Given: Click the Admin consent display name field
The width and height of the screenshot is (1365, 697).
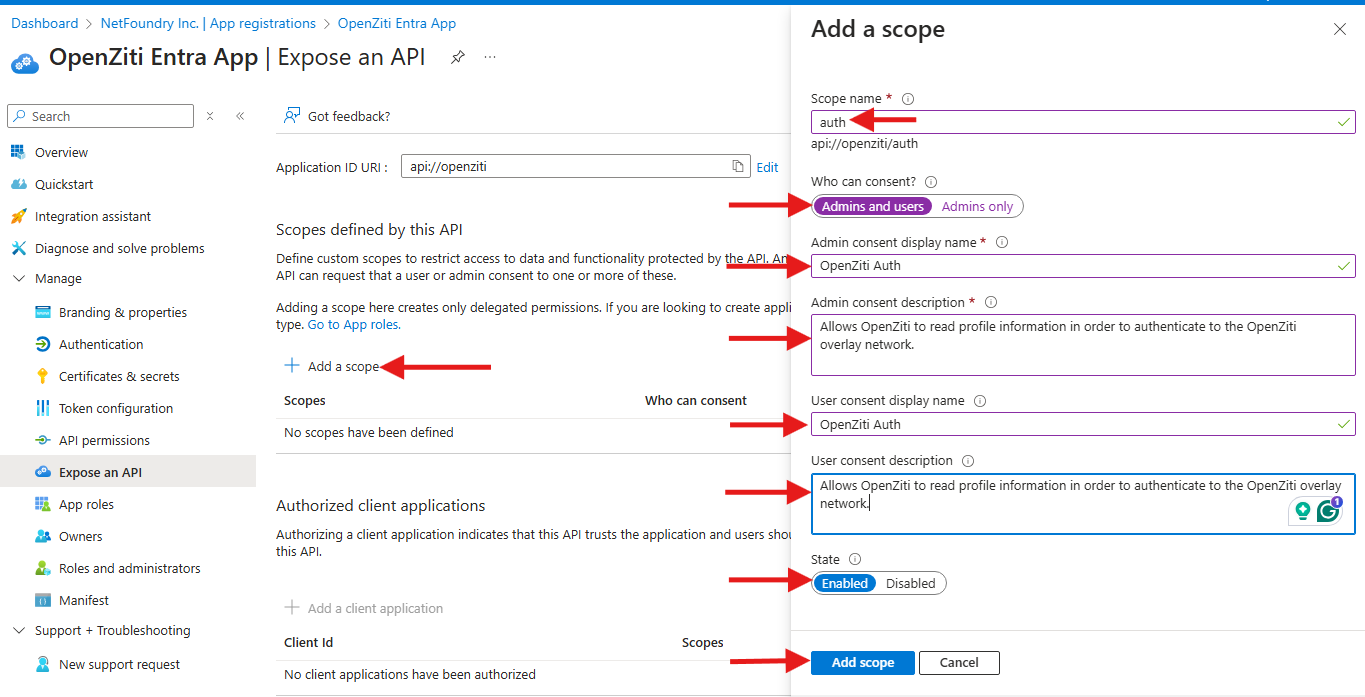Looking at the screenshot, I should pos(1070,266).
